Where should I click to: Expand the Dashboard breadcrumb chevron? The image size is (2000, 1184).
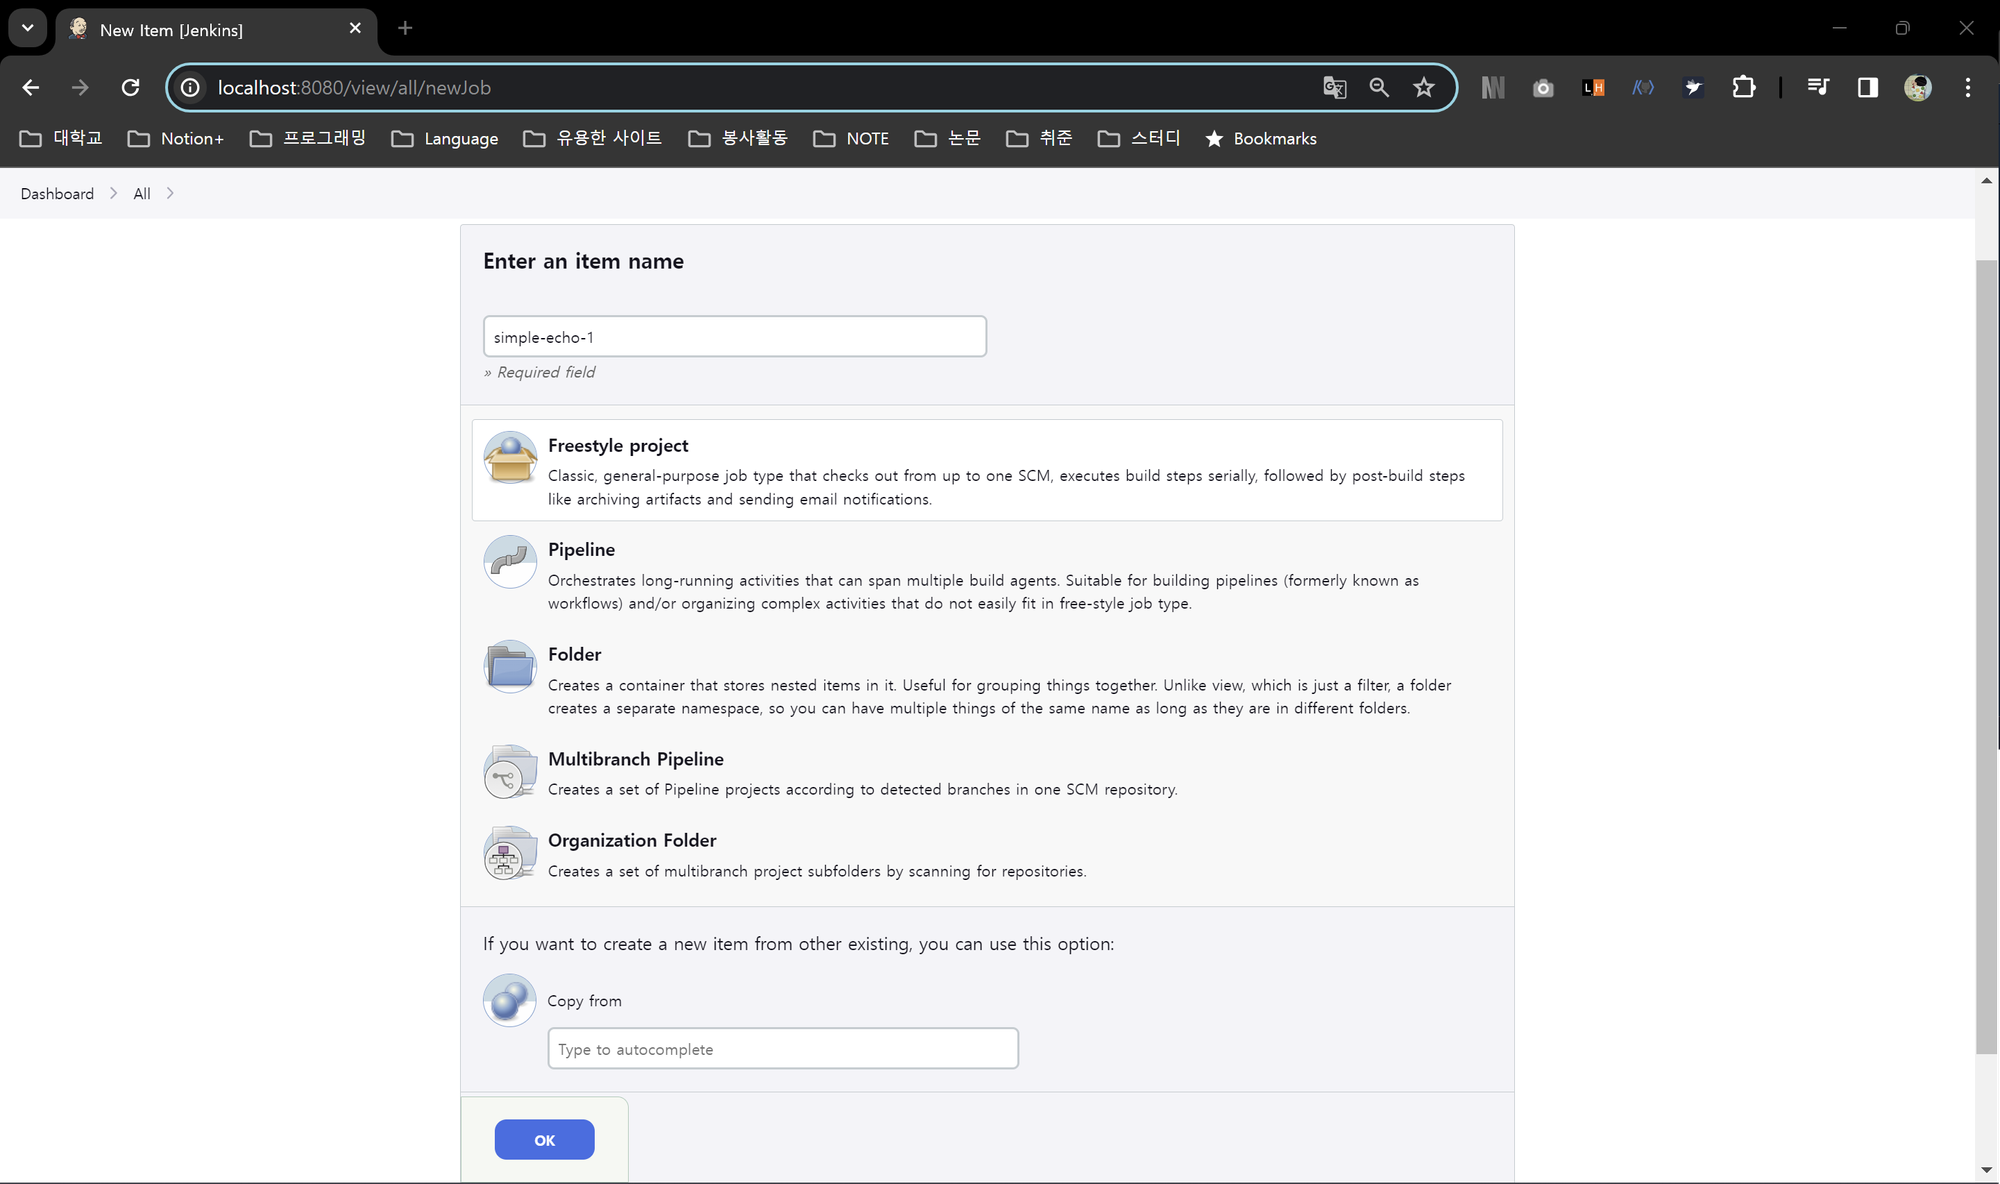[113, 193]
